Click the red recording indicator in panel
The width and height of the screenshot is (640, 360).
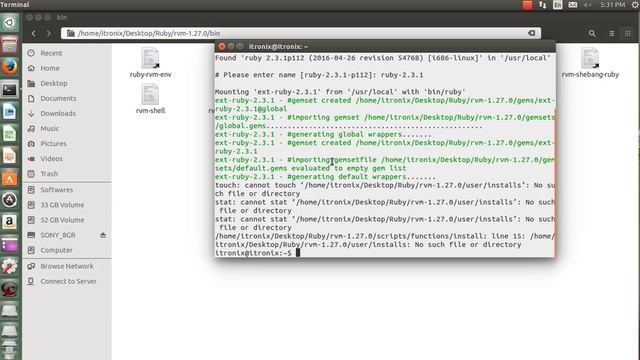pyautogui.click(x=527, y=5)
